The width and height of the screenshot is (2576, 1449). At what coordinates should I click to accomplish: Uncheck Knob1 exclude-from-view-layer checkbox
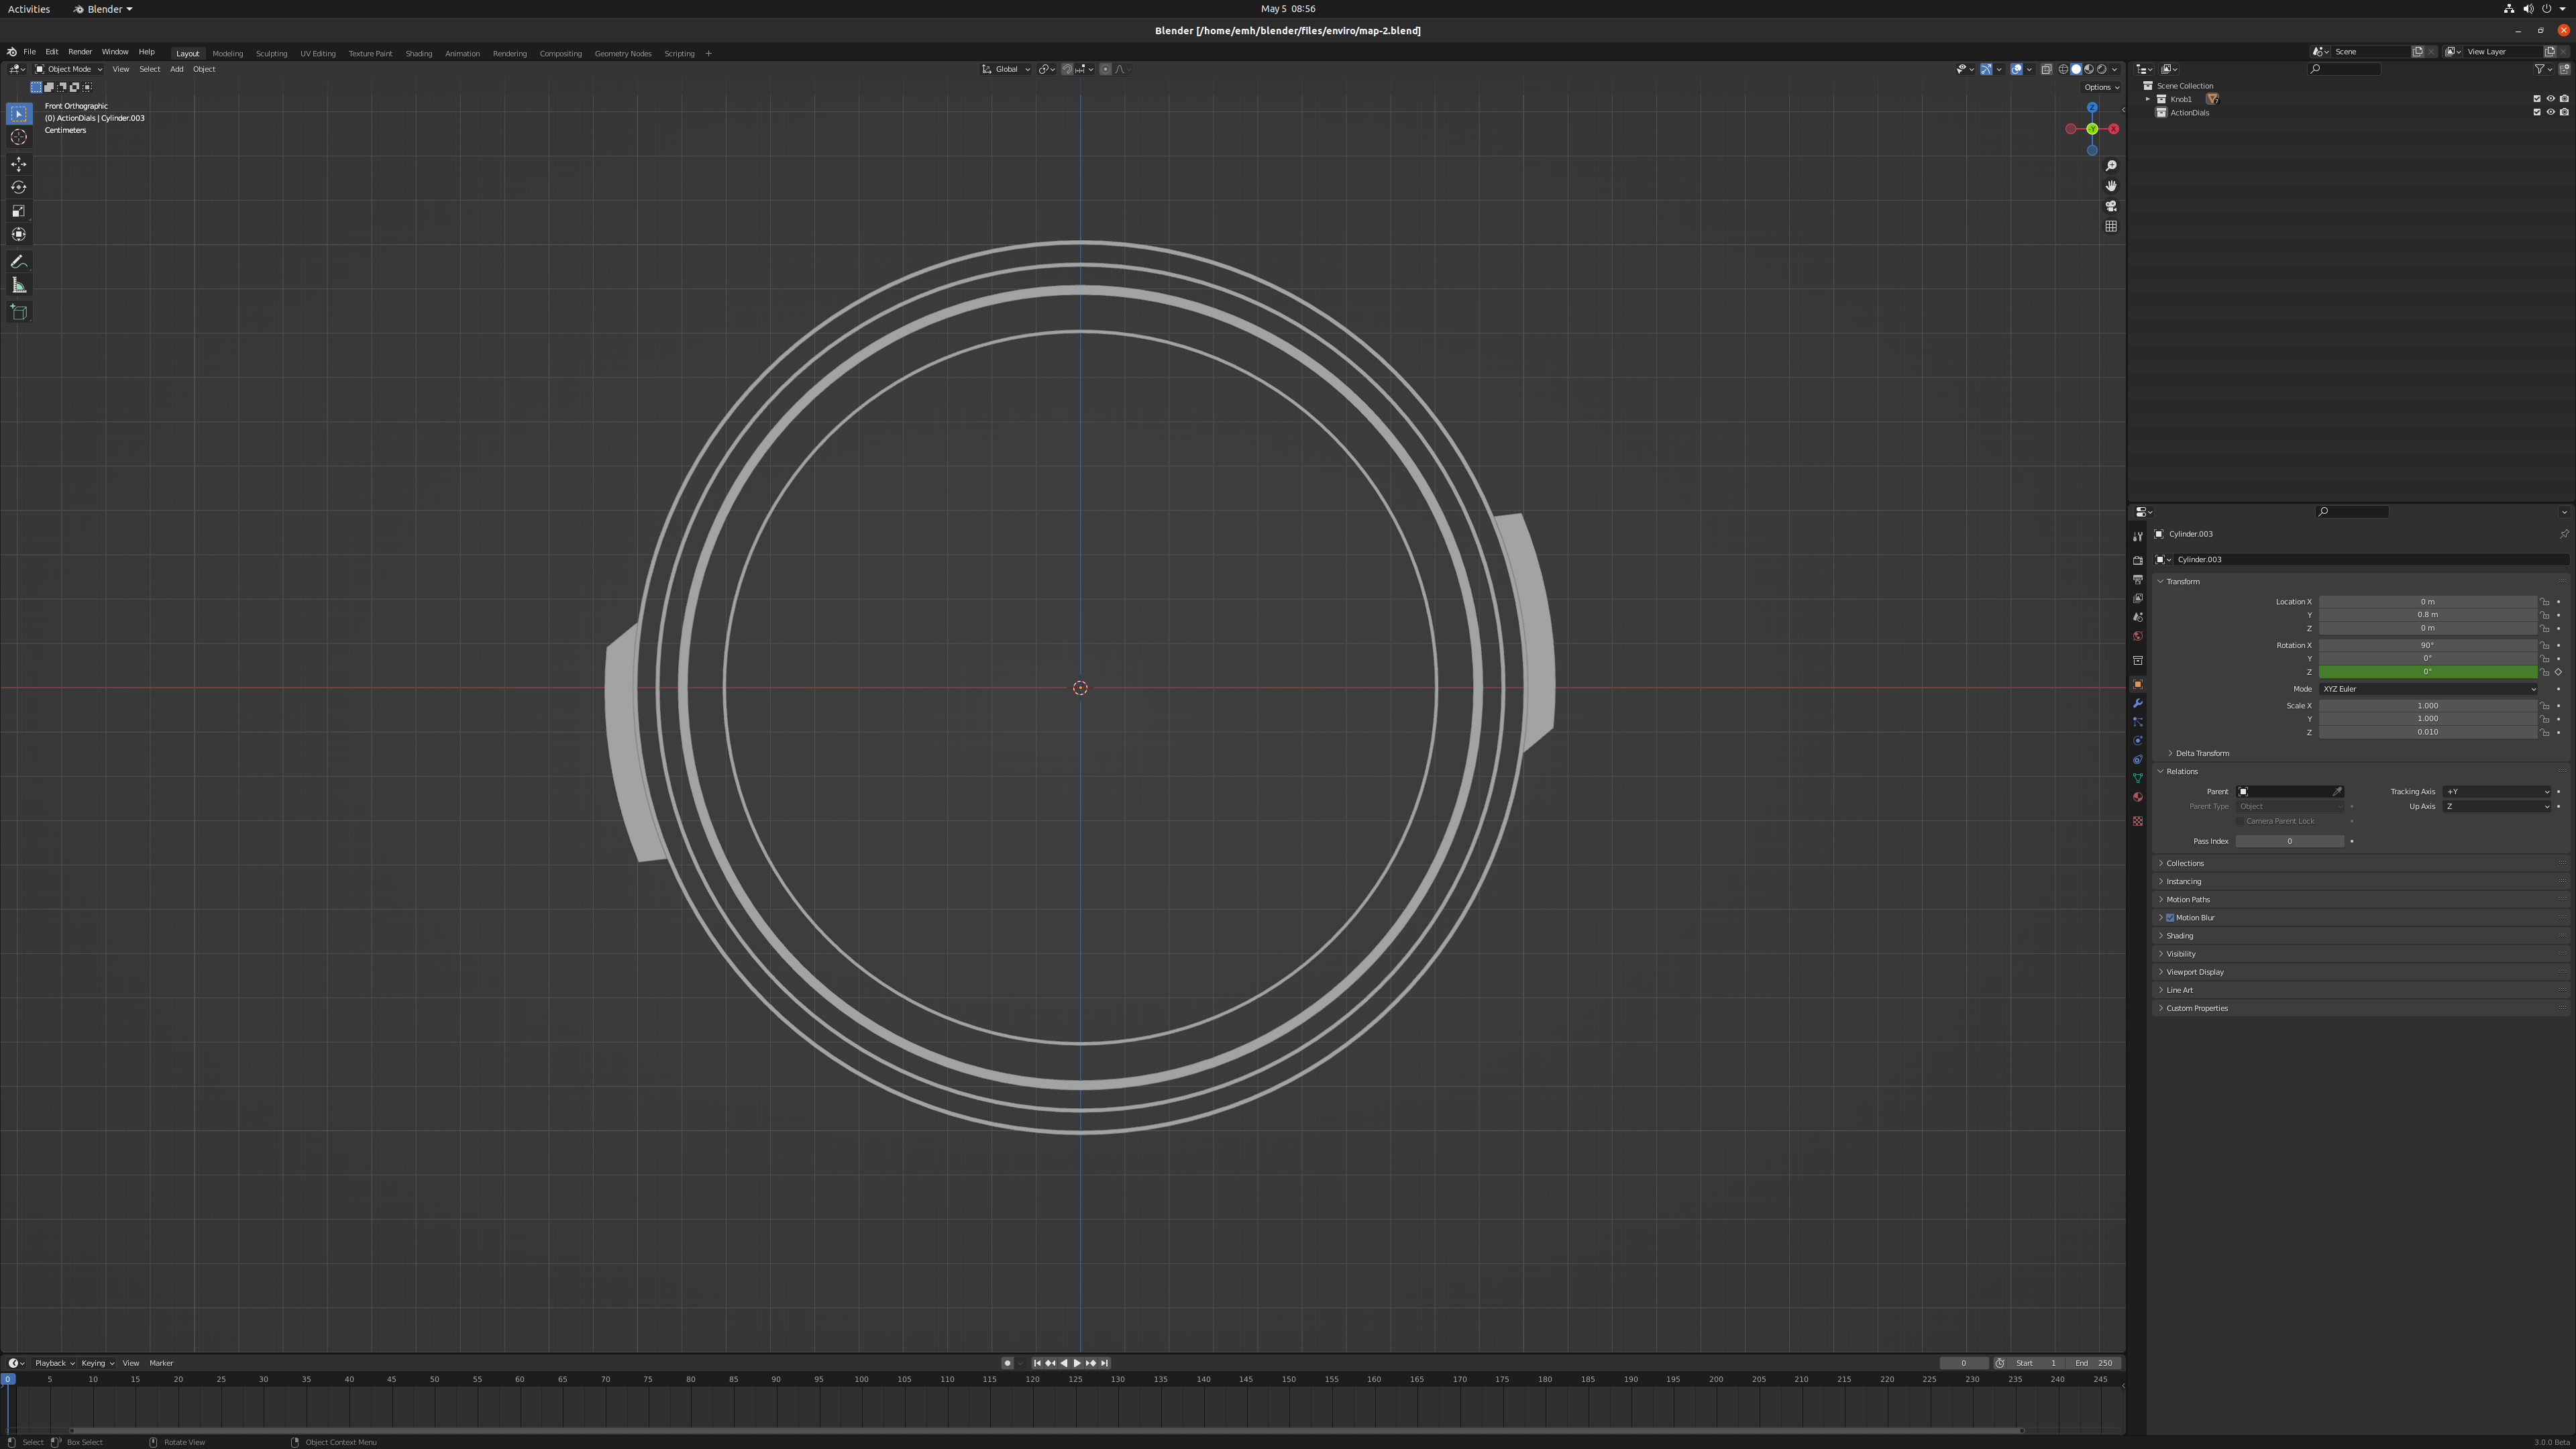[2537, 99]
